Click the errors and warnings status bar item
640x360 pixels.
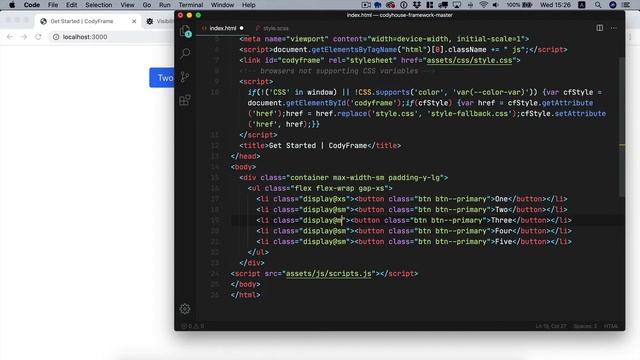(193, 326)
